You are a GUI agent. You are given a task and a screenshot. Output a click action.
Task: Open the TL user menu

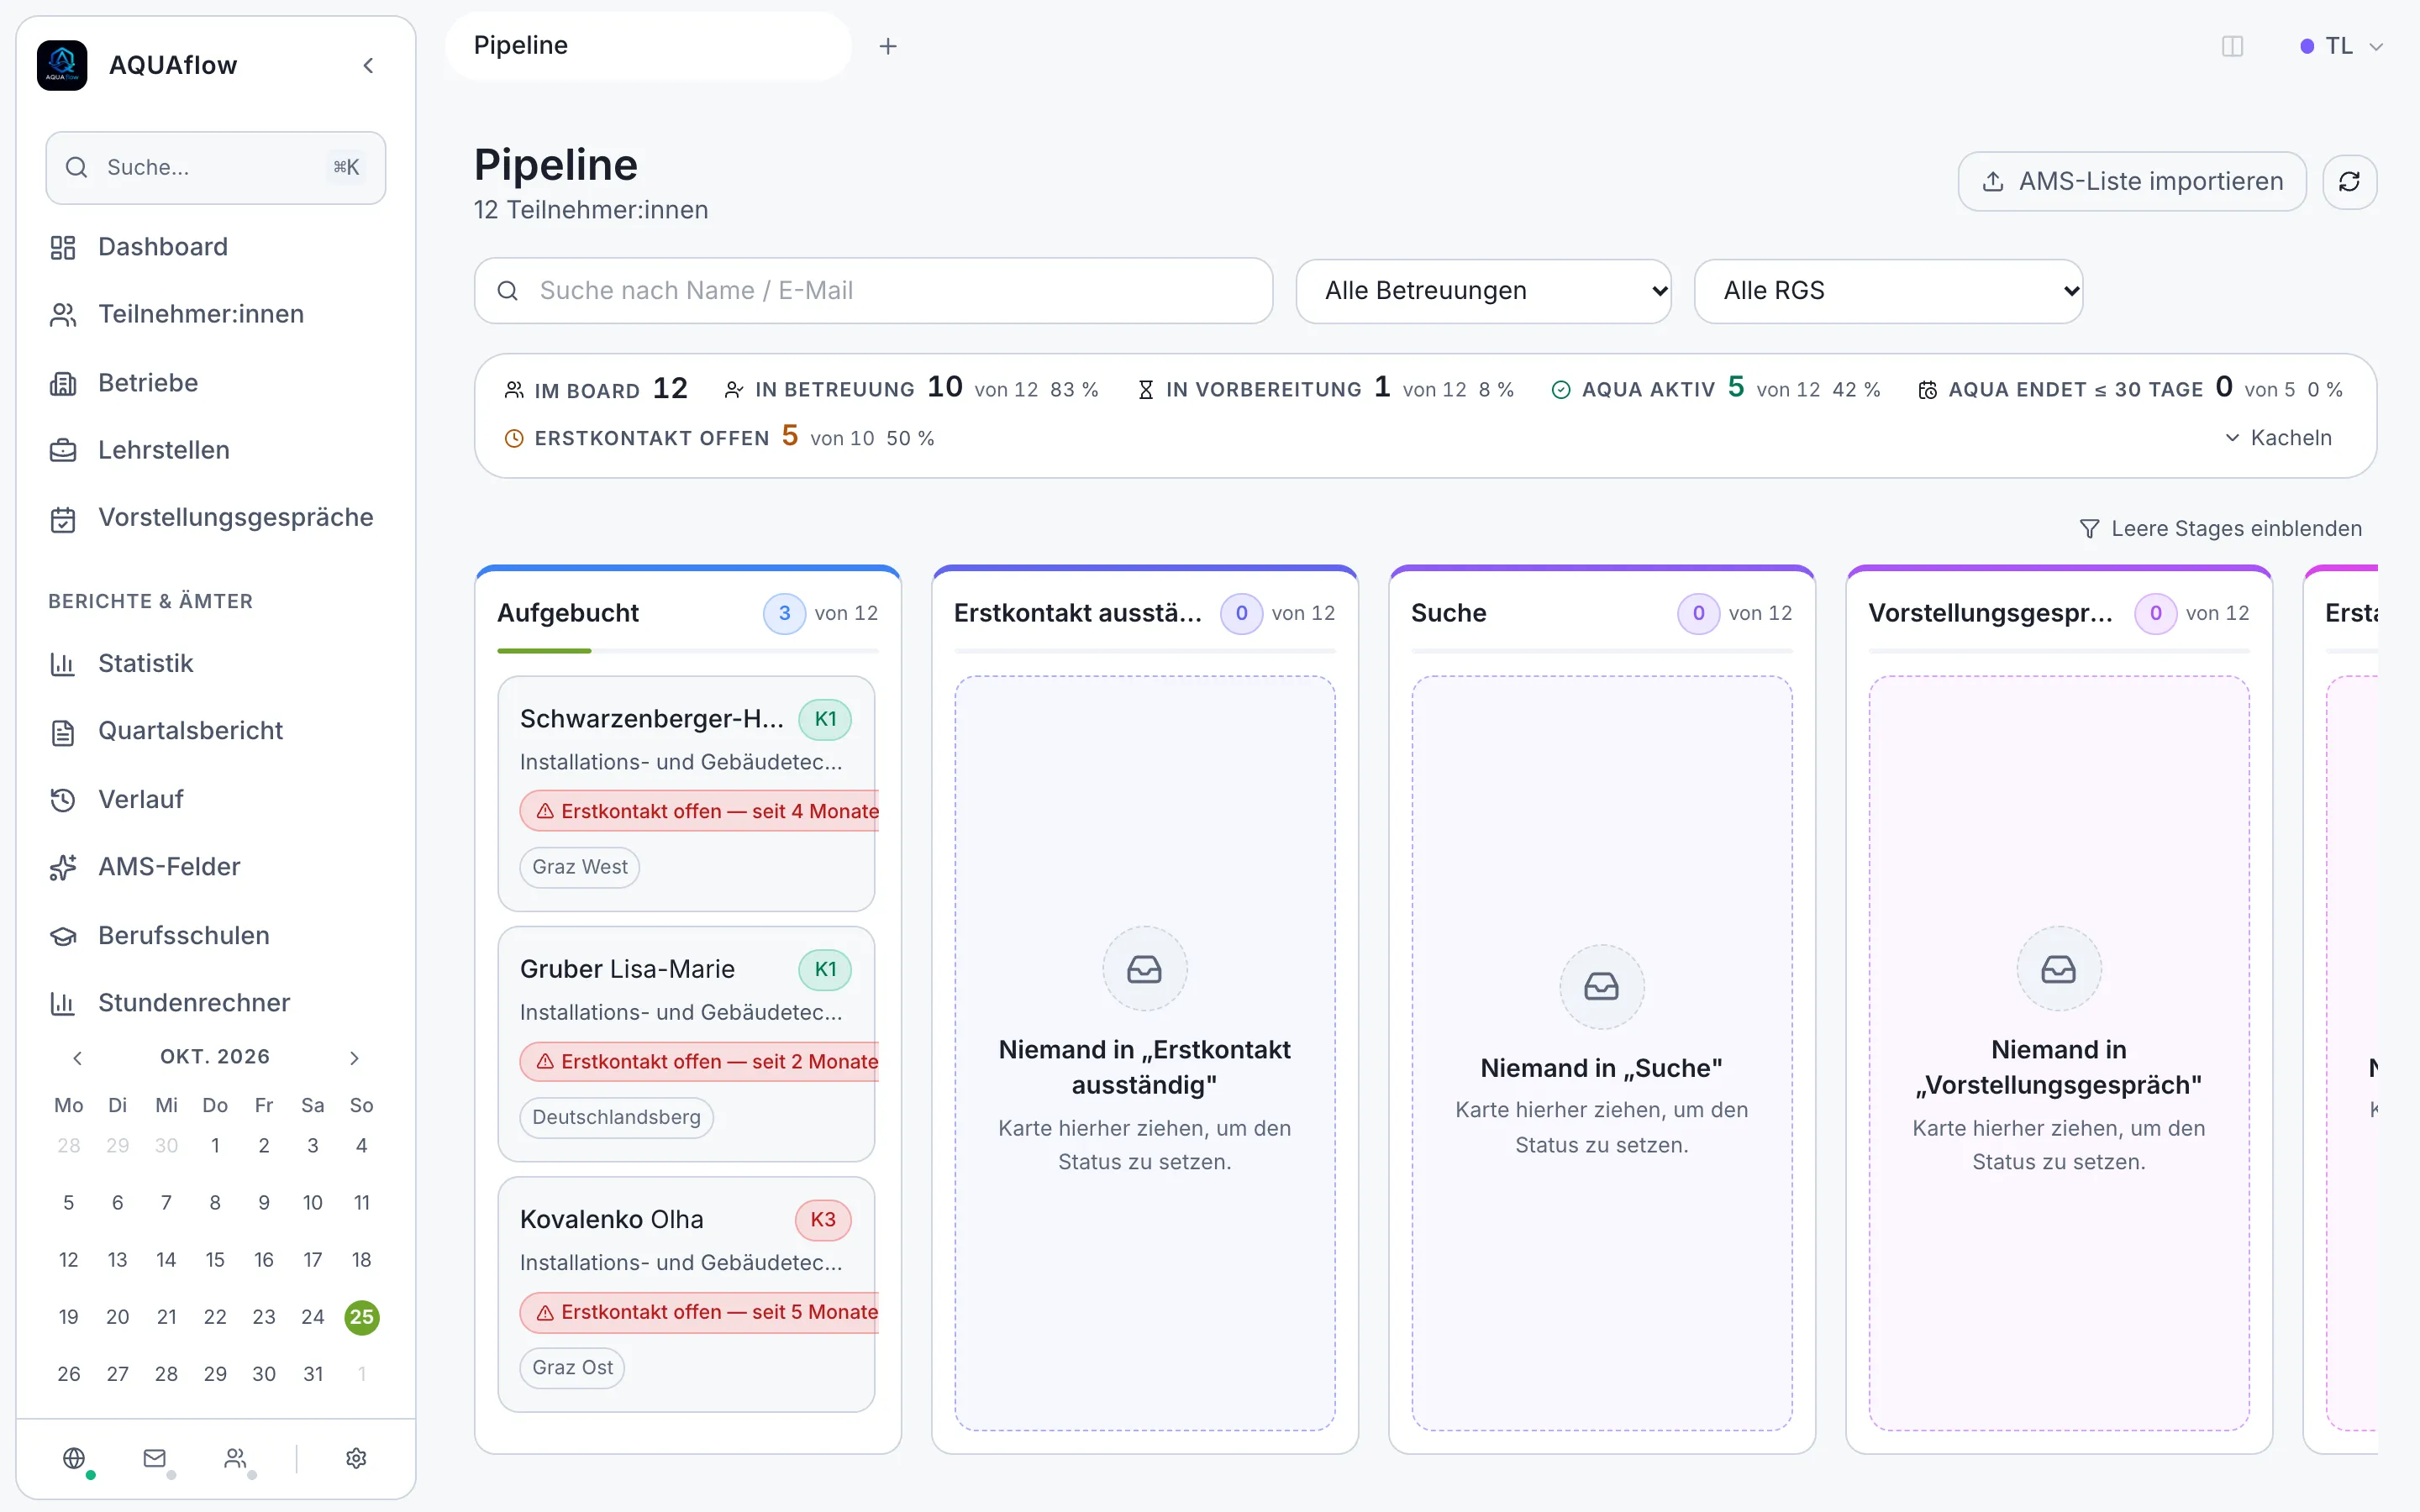pyautogui.click(x=2341, y=46)
